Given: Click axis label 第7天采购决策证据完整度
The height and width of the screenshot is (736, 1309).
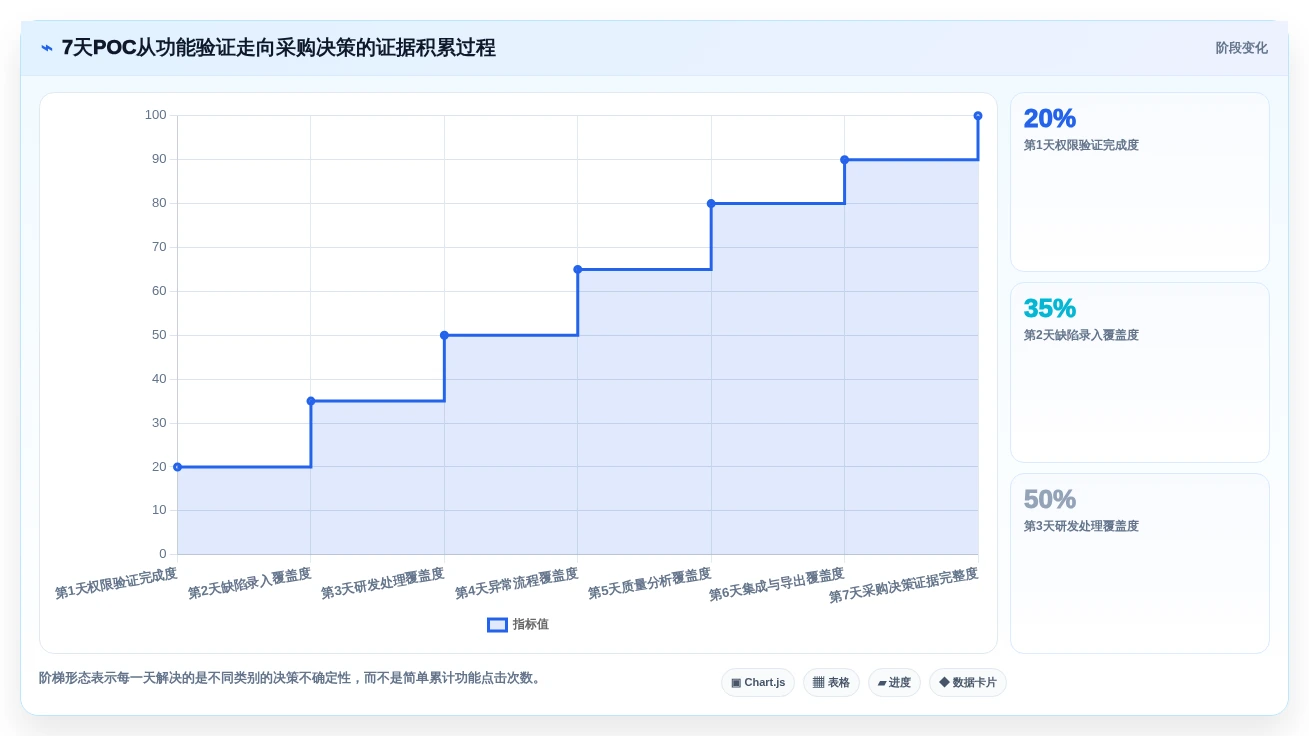Looking at the screenshot, I should click(904, 586).
